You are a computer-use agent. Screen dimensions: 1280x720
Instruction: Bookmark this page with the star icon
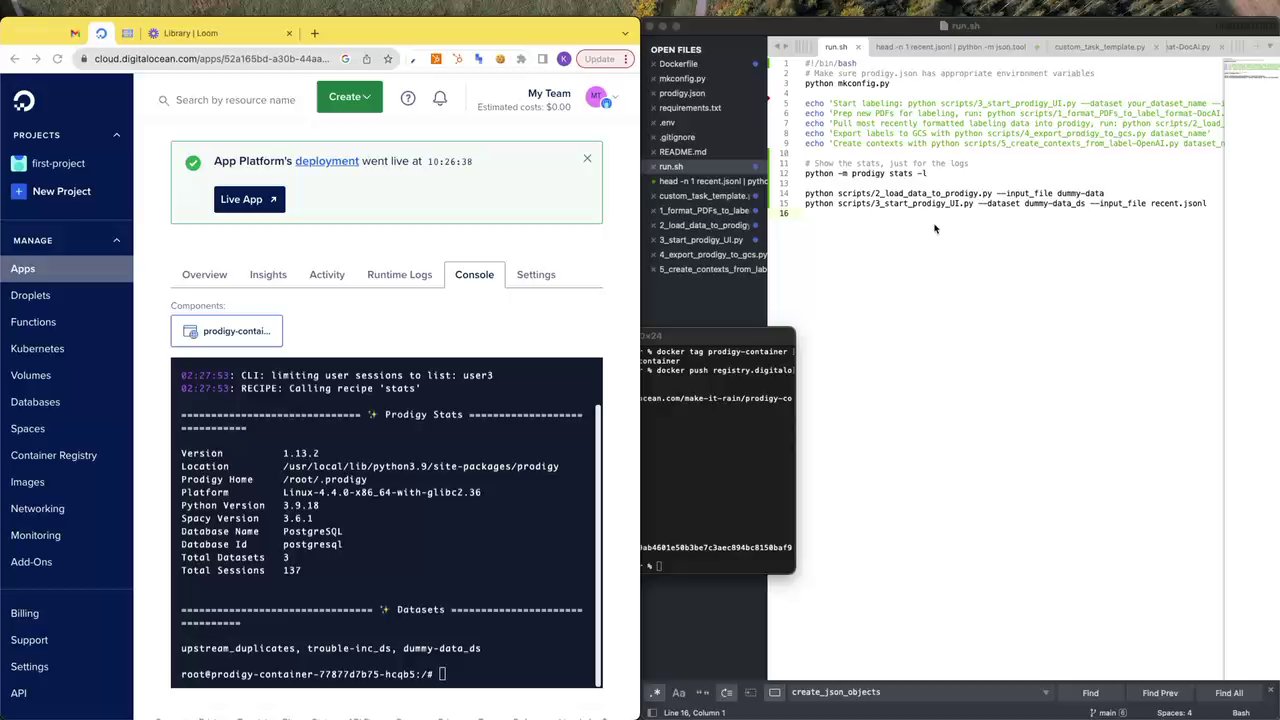(388, 59)
